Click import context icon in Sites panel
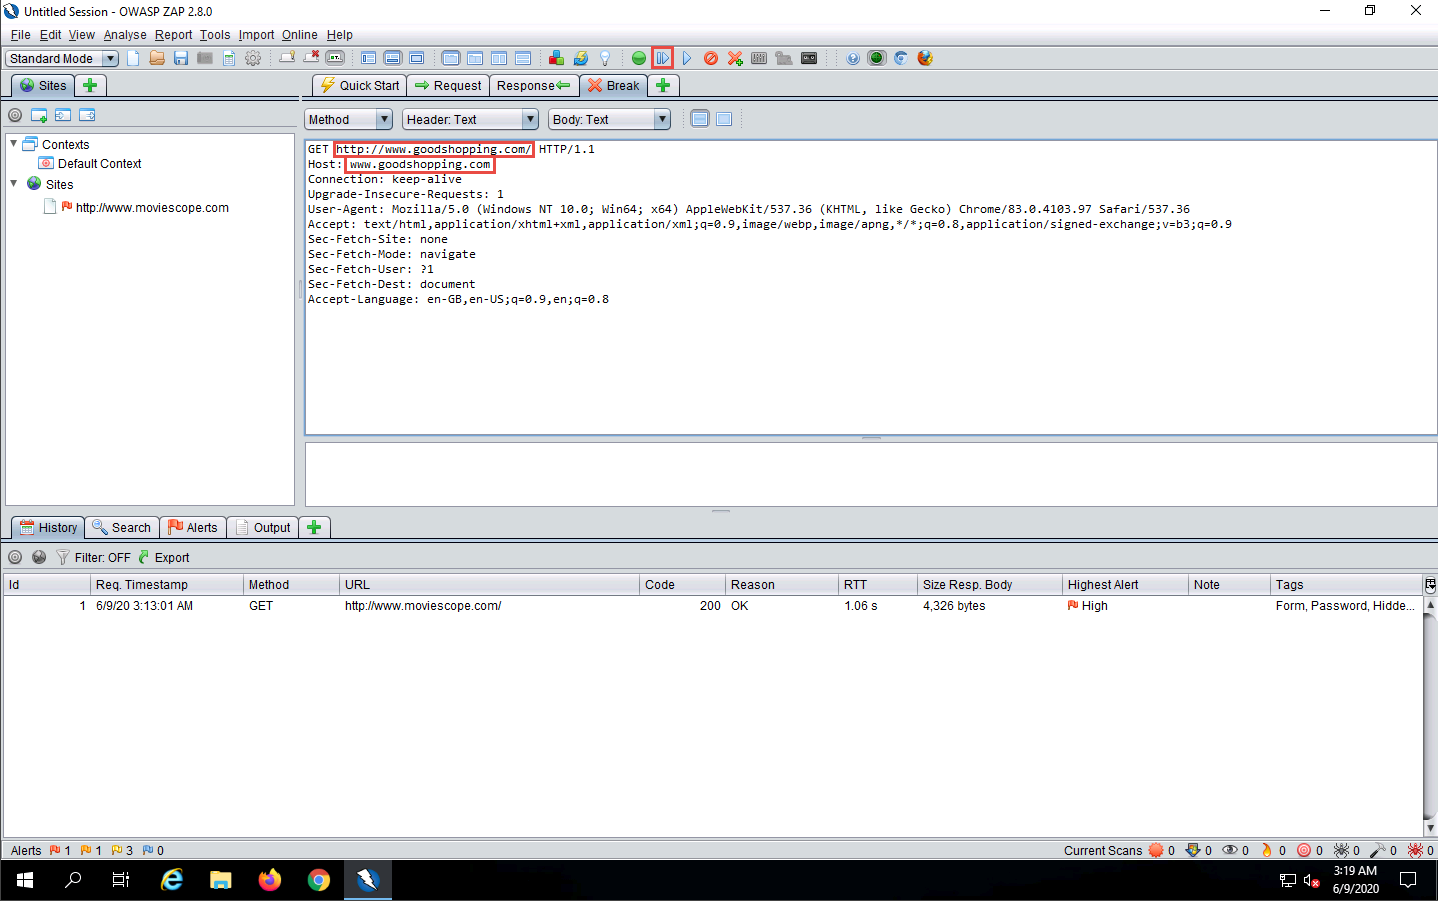 click(63, 115)
